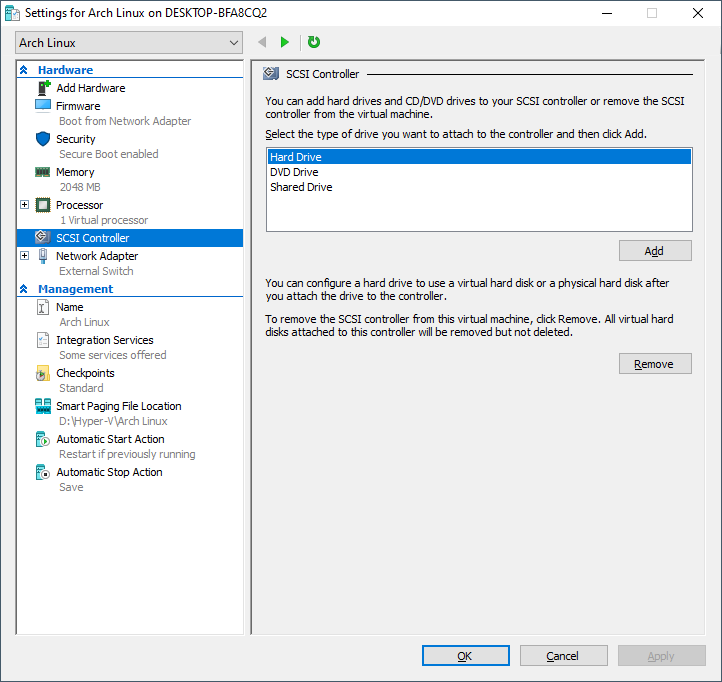Image resolution: width=722 pixels, height=682 pixels.
Task: Choose Shared Drive from the drive types
Action: [x=301, y=187]
